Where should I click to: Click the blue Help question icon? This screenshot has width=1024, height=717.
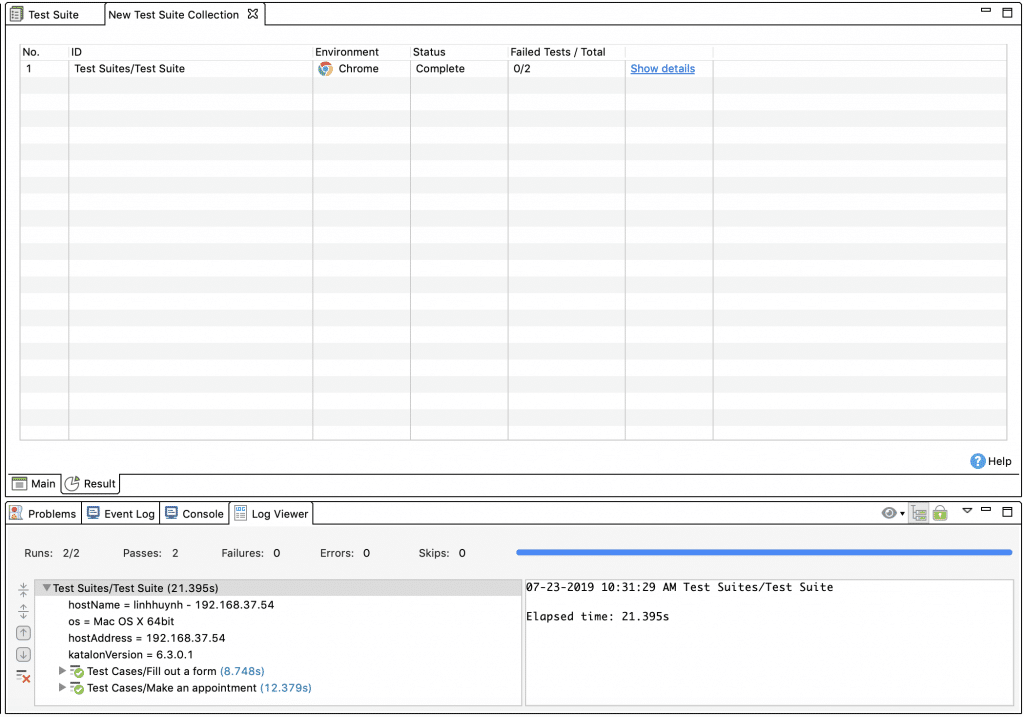click(977, 461)
